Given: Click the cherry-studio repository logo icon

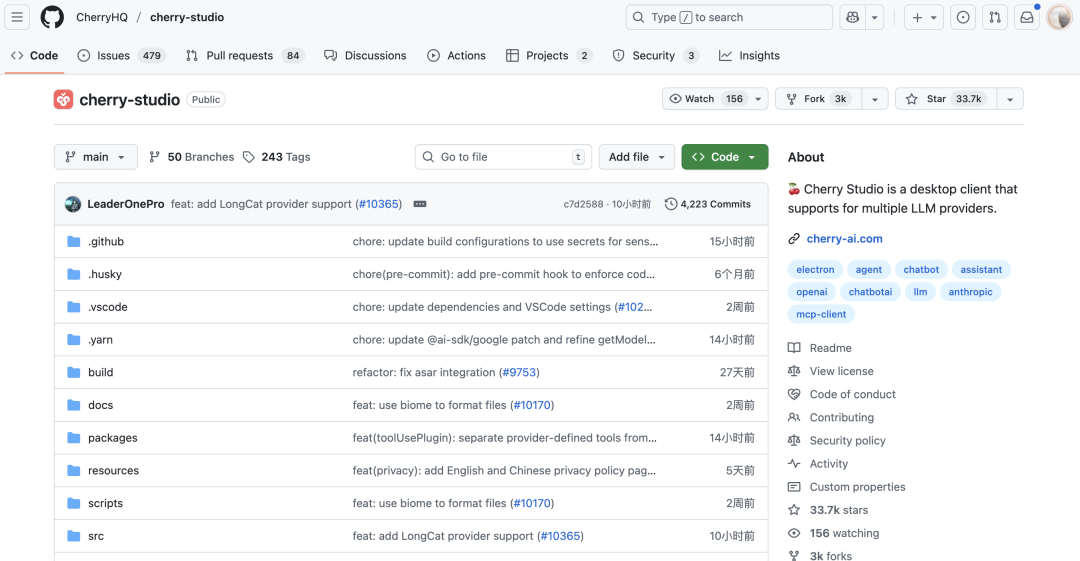Looking at the screenshot, I should [x=63, y=99].
